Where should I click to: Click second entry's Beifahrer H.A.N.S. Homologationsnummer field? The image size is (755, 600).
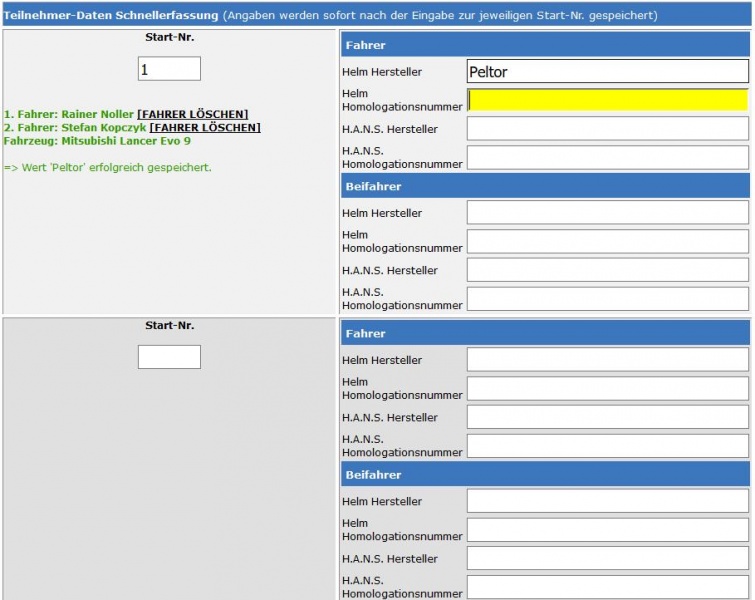[607, 587]
